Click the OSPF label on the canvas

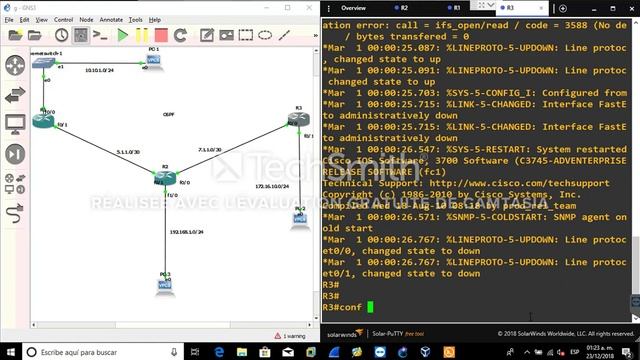tap(169, 115)
